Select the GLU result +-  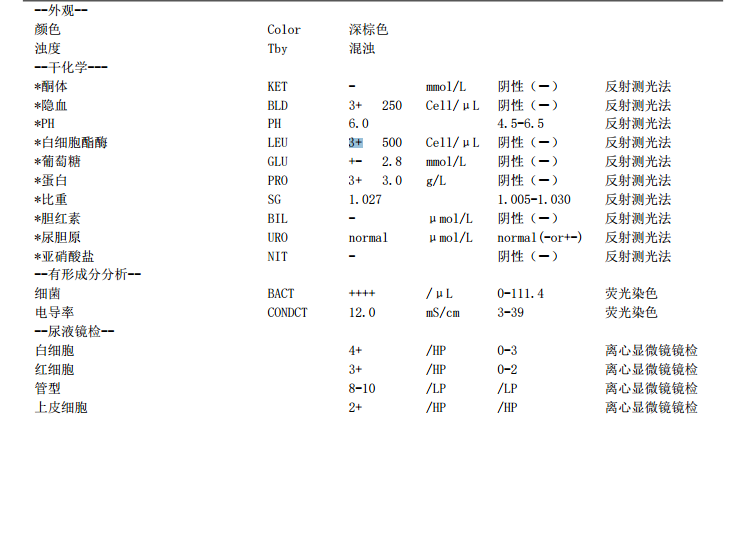click(355, 162)
